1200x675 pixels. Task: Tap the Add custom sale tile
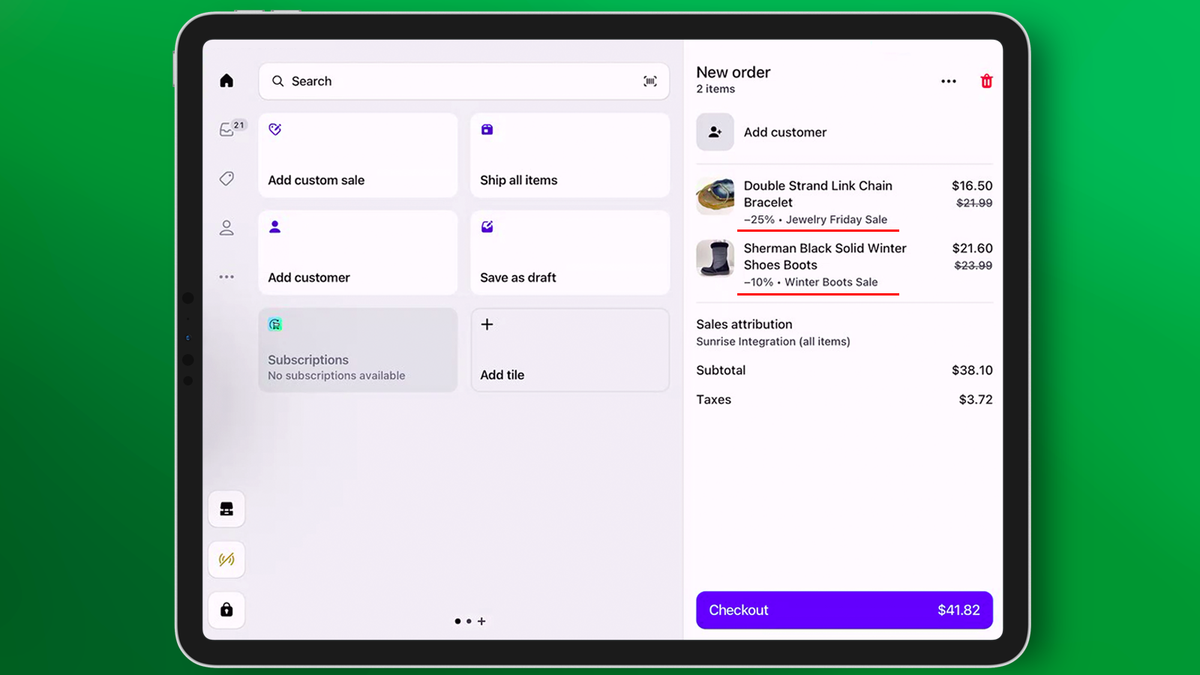[x=357, y=155]
